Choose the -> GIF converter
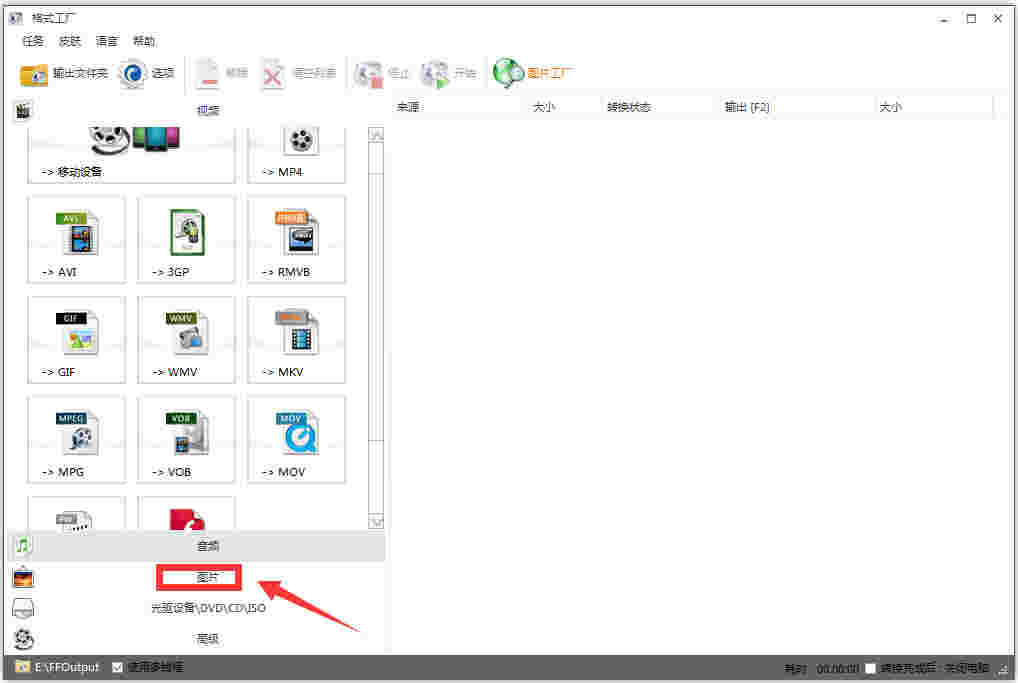1018x683 pixels. point(77,340)
